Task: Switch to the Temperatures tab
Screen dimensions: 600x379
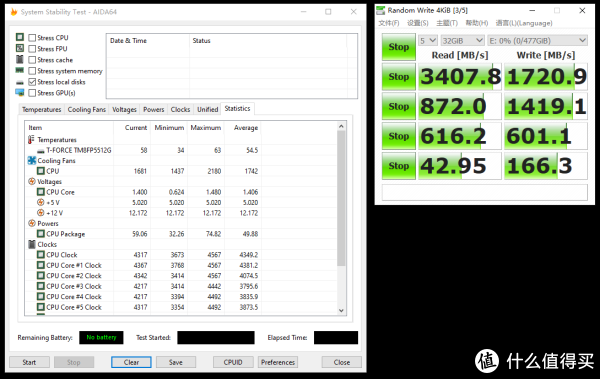Action: [41, 109]
